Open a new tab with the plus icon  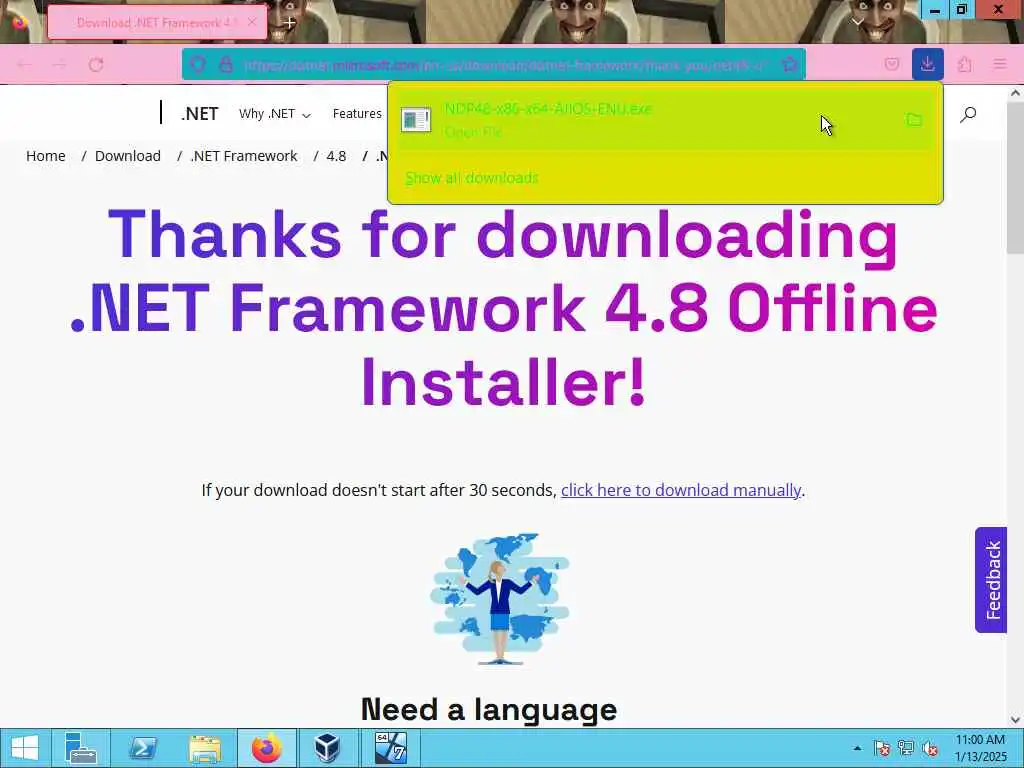point(289,22)
